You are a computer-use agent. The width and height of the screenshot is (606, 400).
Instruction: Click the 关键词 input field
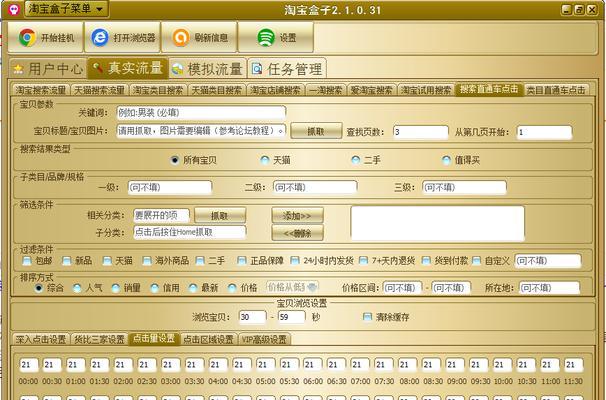coord(201,113)
